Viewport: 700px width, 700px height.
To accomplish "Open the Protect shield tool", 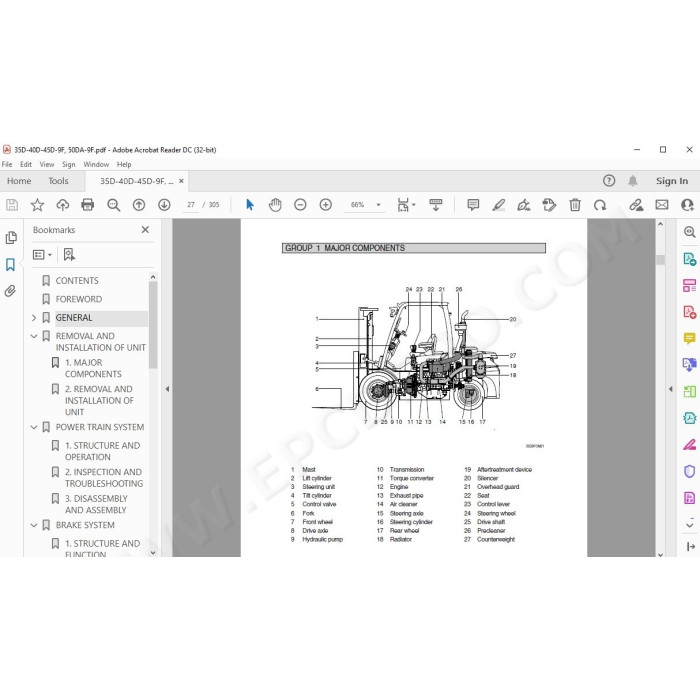I will coord(690,471).
